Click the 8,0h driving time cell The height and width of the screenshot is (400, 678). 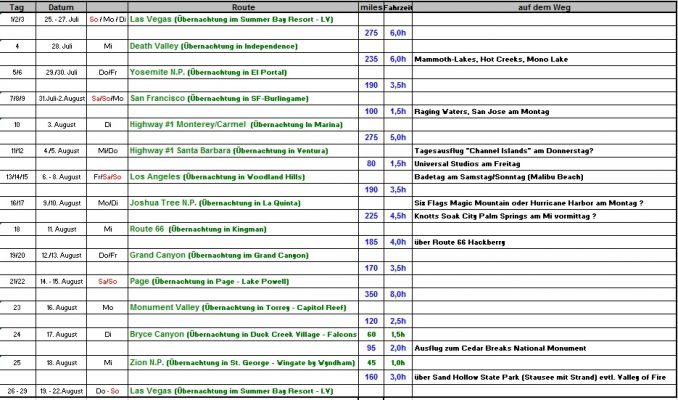(x=395, y=294)
